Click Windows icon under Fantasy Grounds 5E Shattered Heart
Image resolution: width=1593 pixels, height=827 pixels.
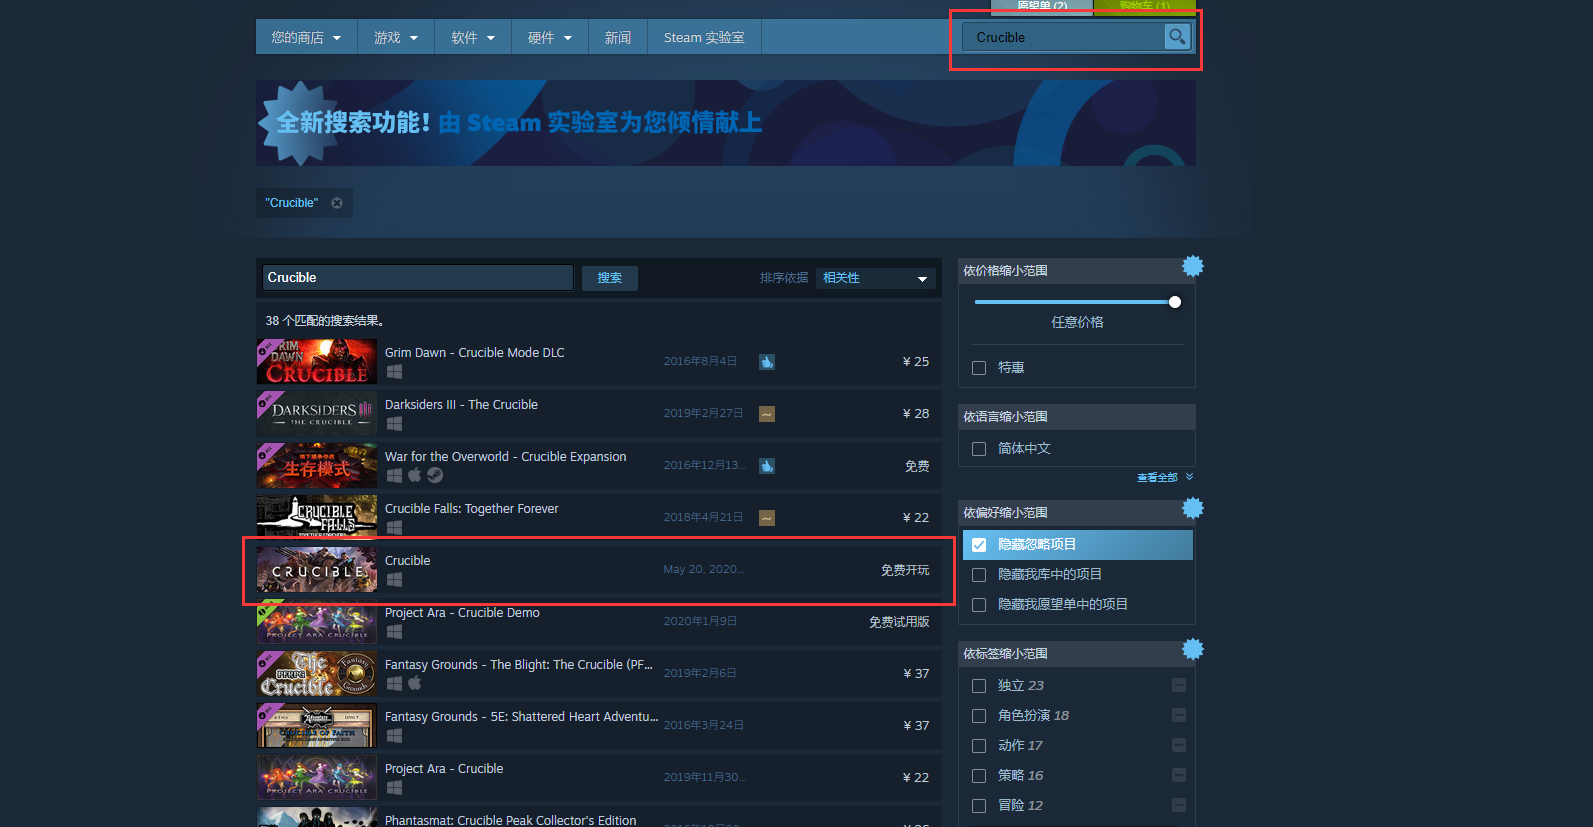pyautogui.click(x=394, y=736)
